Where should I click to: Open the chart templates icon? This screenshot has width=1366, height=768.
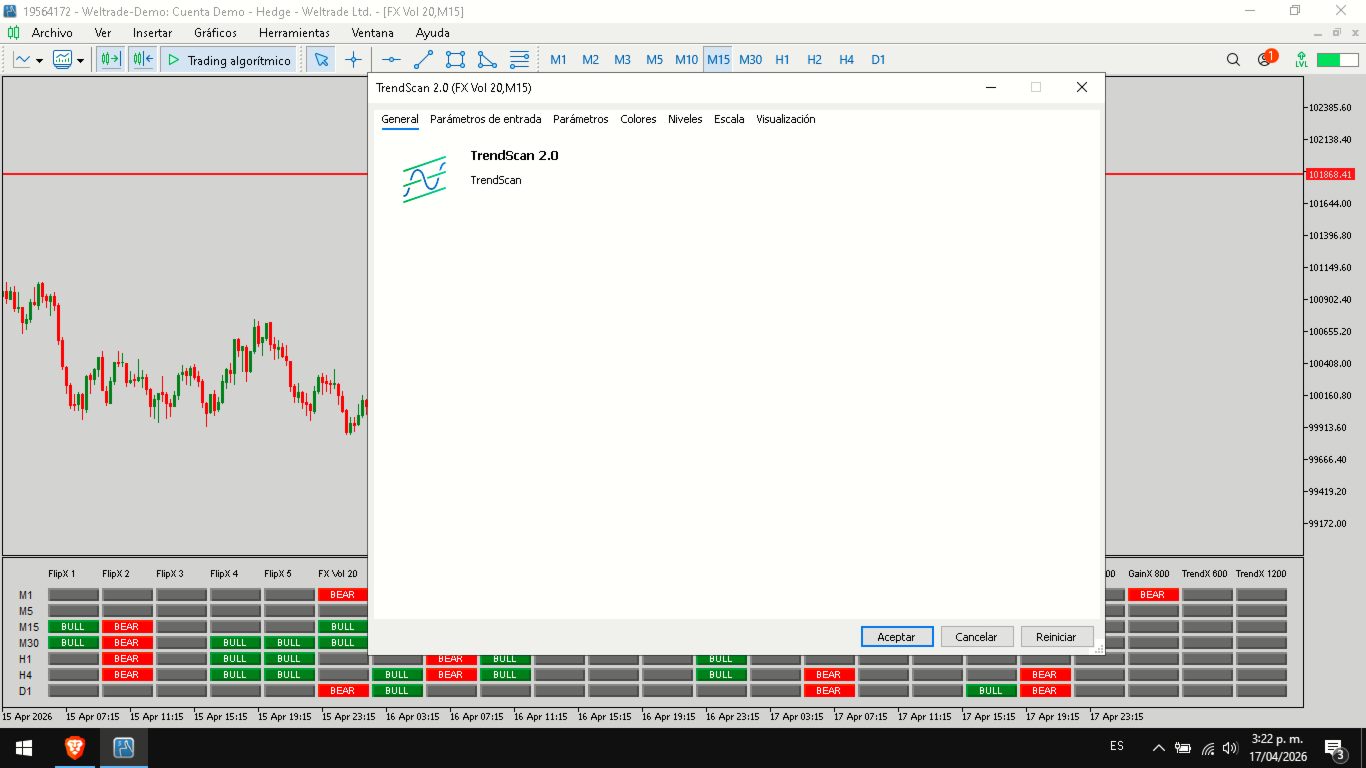coord(63,60)
